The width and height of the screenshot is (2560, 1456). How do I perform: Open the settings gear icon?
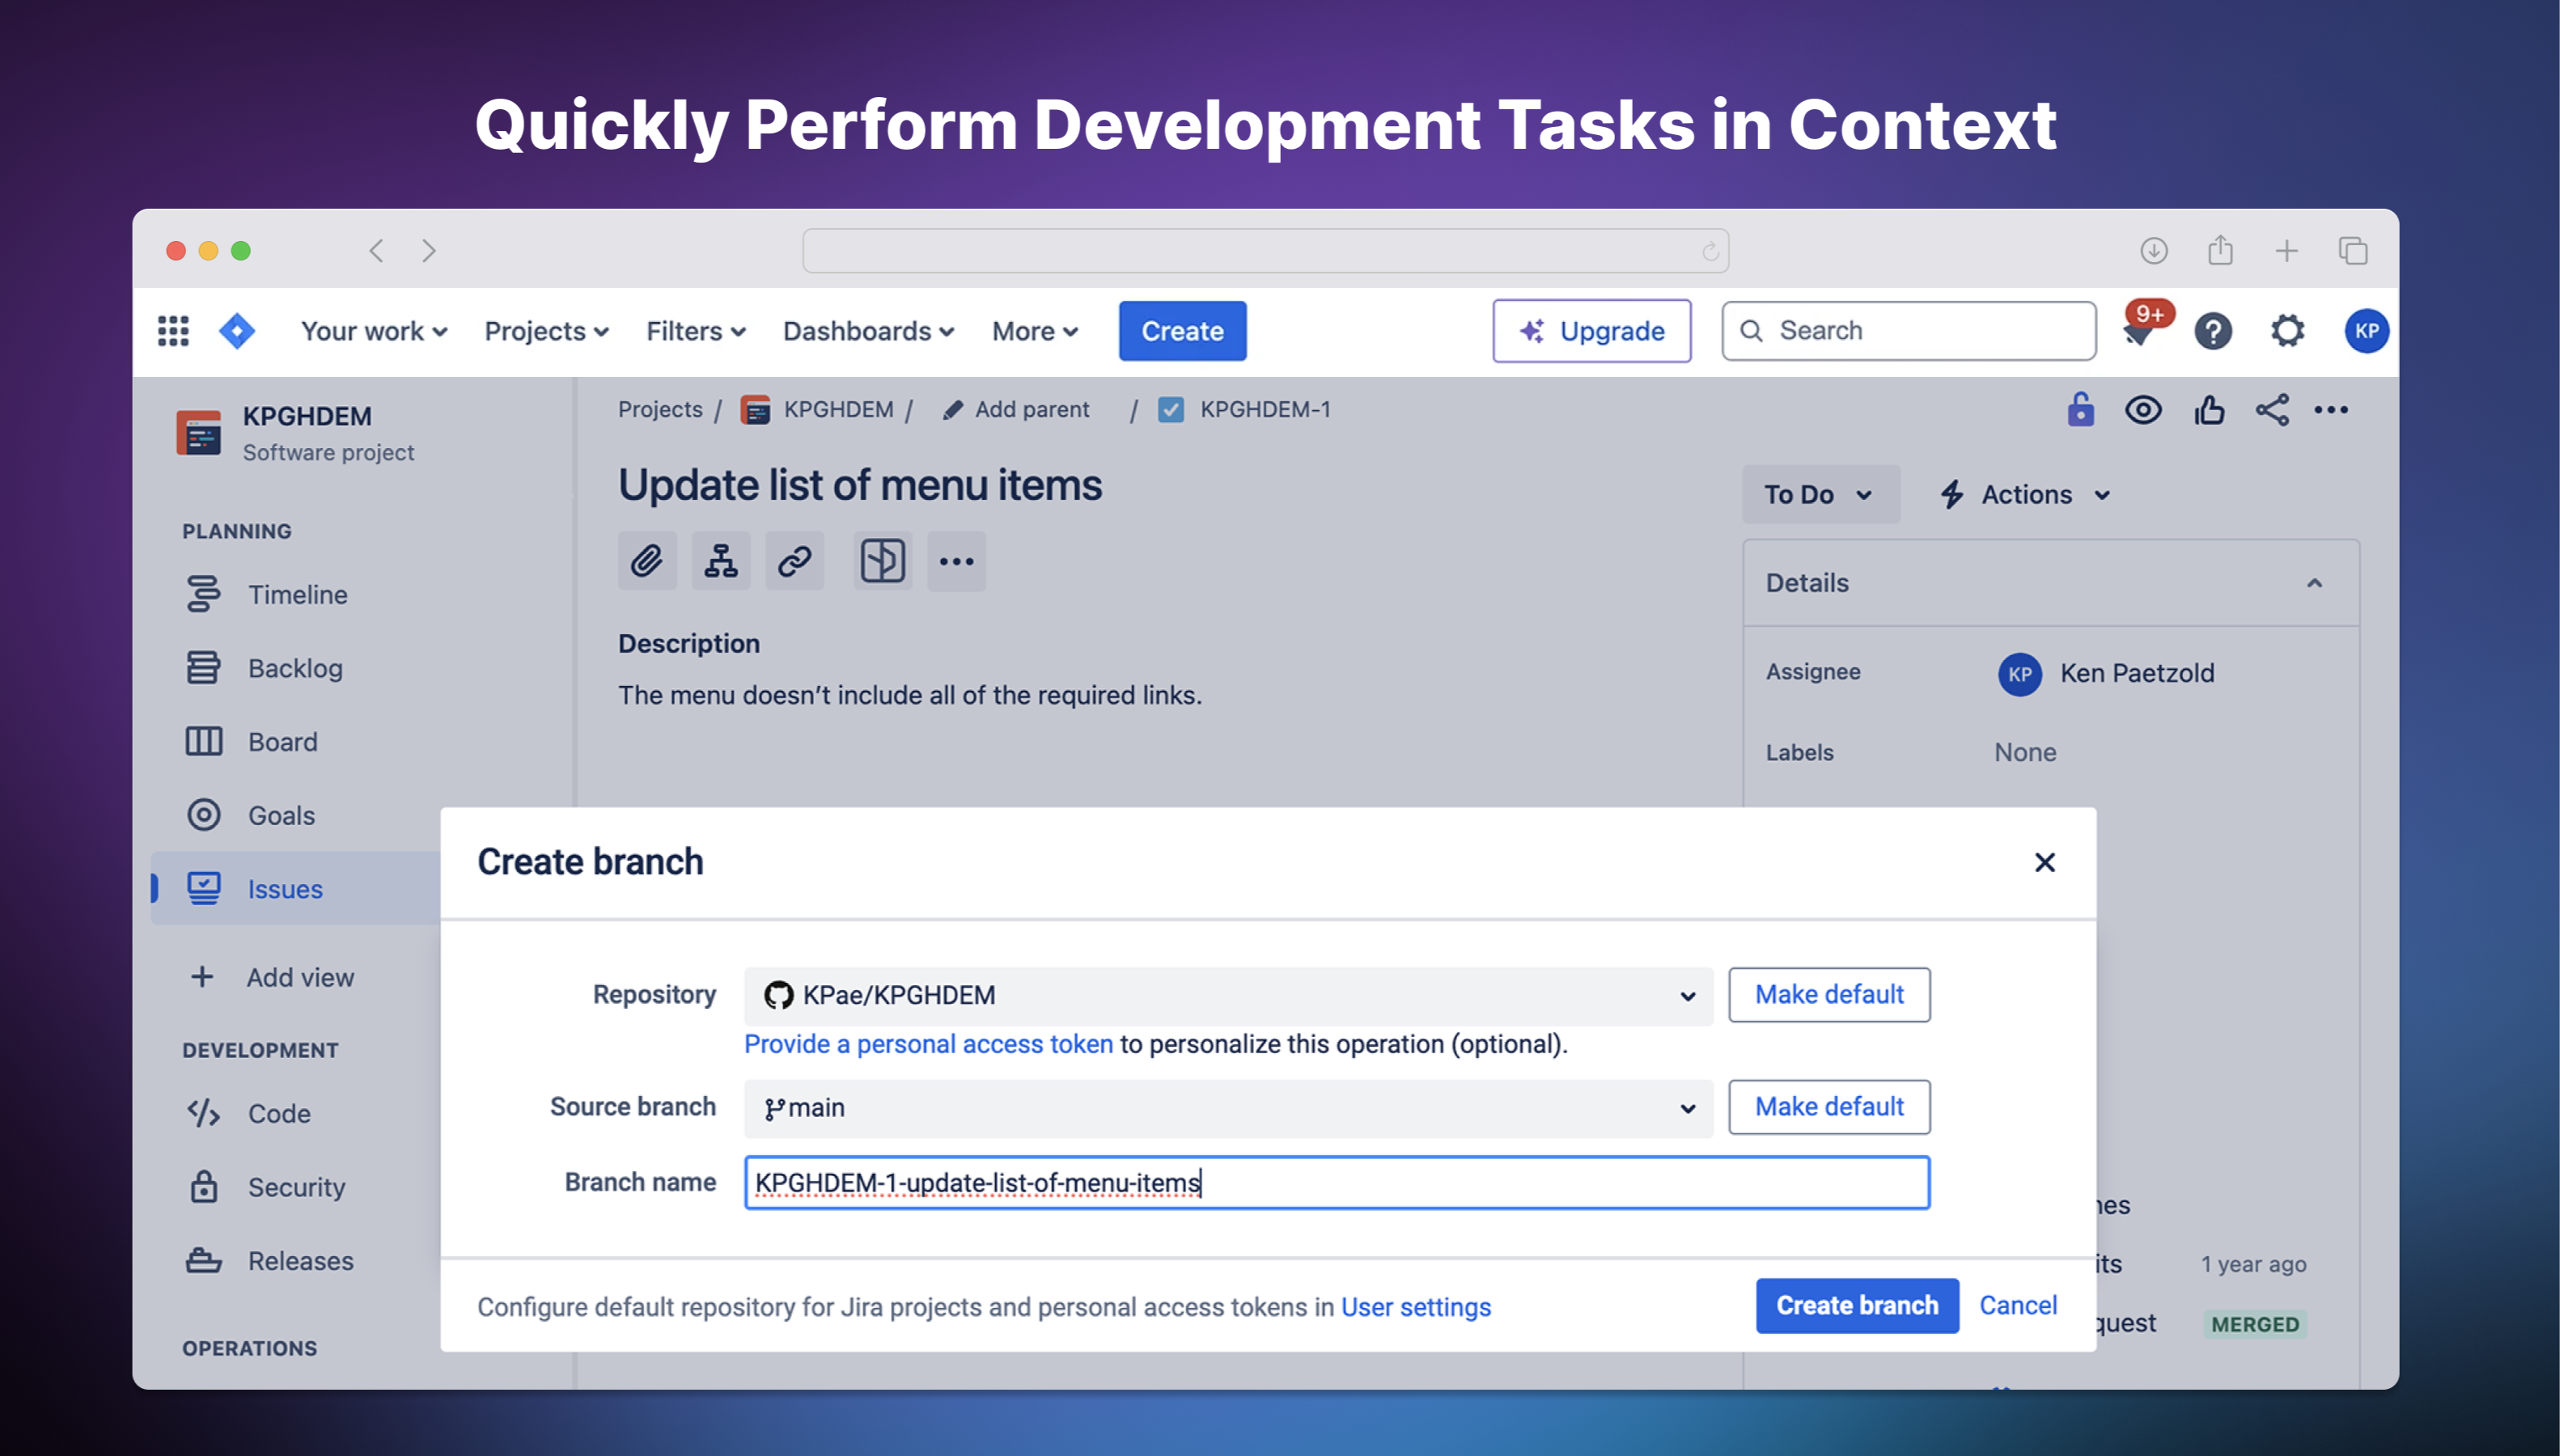coord(2288,331)
